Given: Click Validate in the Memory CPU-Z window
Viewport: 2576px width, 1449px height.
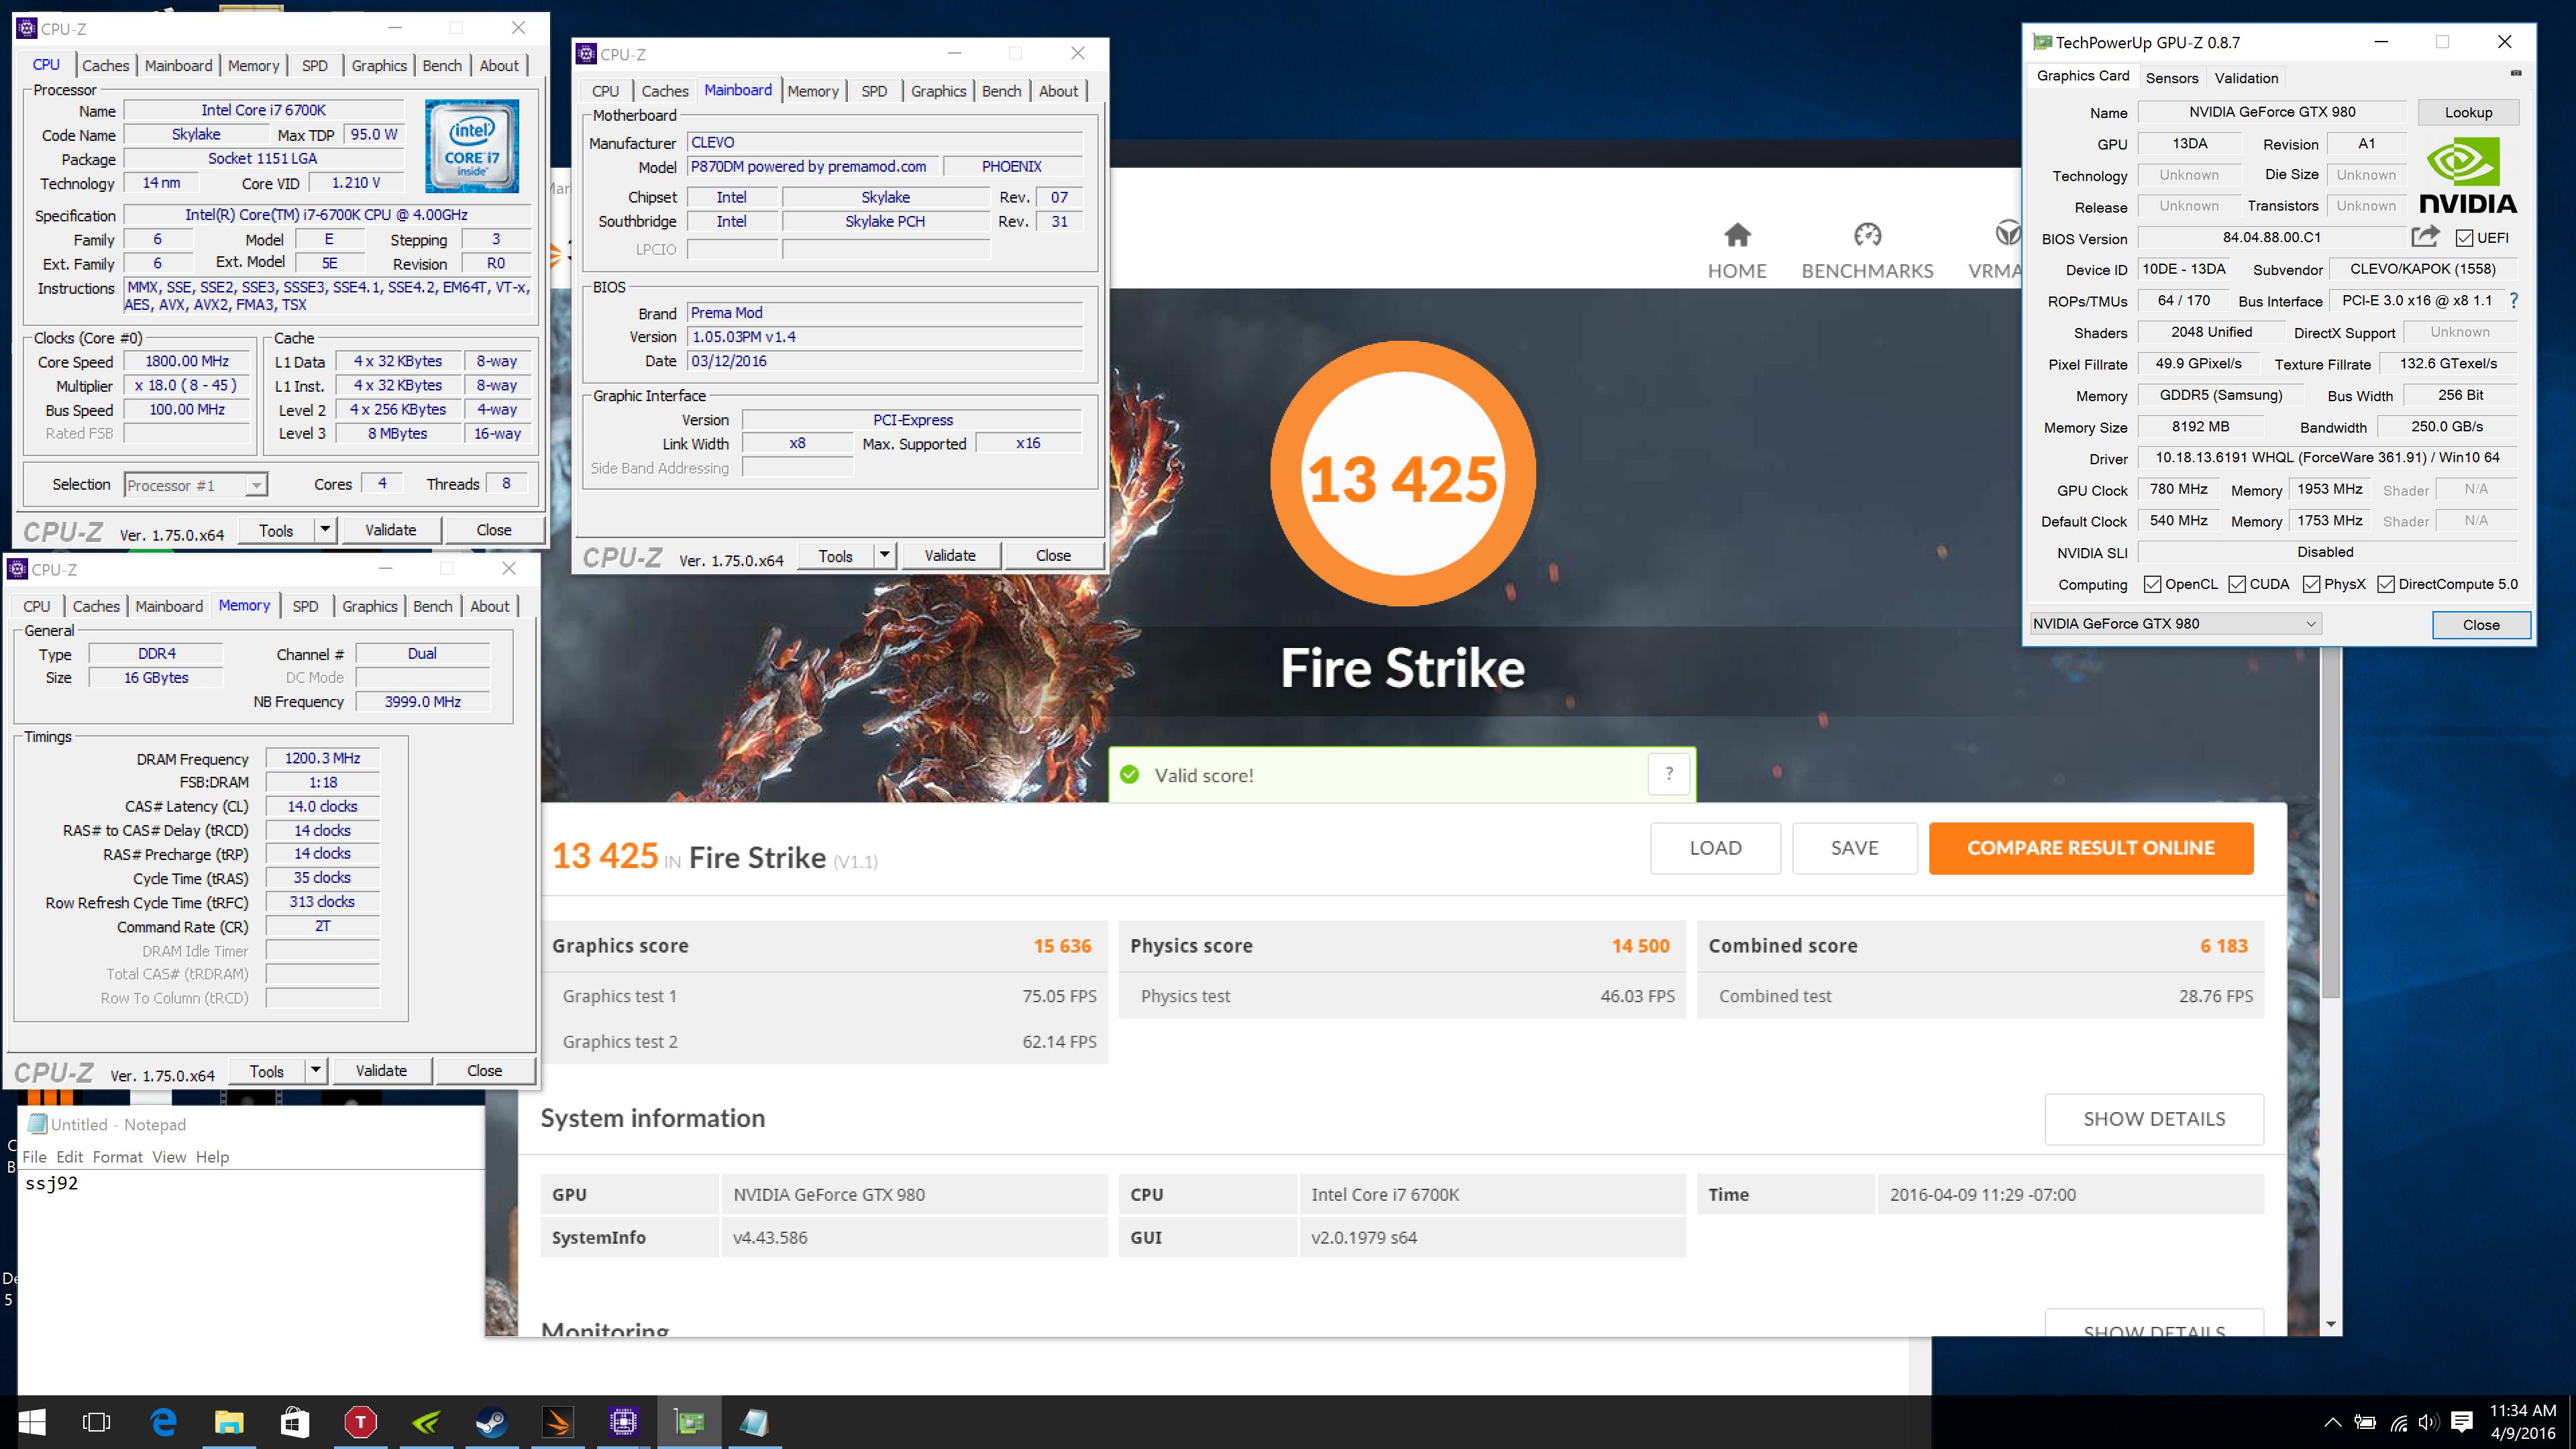Looking at the screenshot, I should 382,1071.
